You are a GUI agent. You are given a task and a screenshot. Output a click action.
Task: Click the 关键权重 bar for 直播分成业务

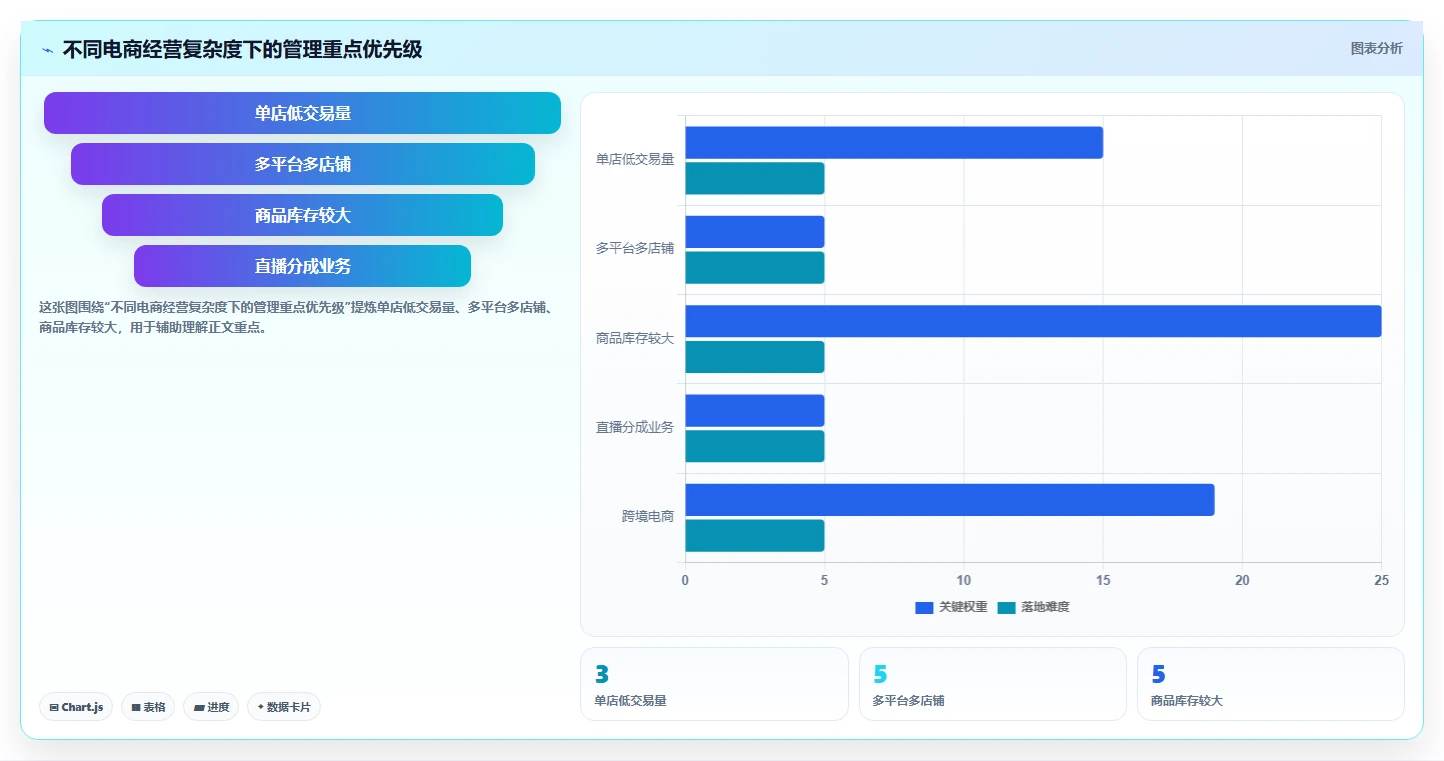click(x=755, y=410)
